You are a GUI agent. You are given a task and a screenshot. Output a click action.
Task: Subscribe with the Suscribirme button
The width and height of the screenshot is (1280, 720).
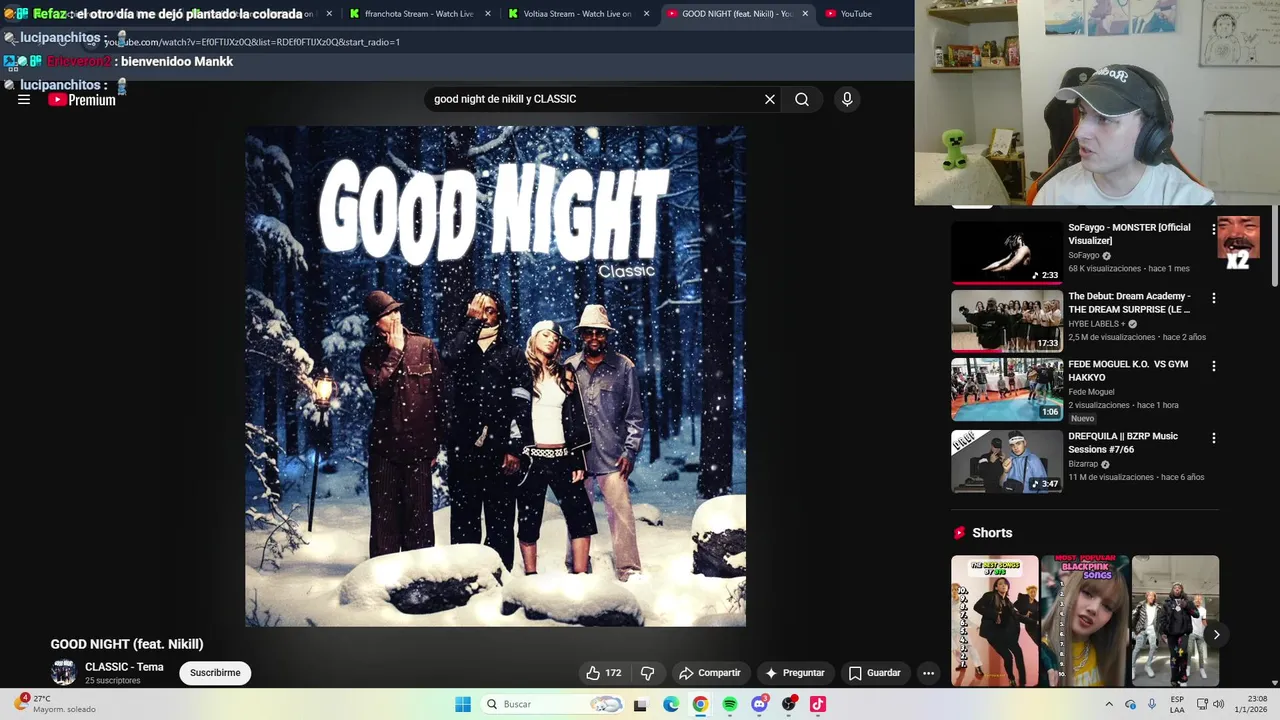[215, 673]
